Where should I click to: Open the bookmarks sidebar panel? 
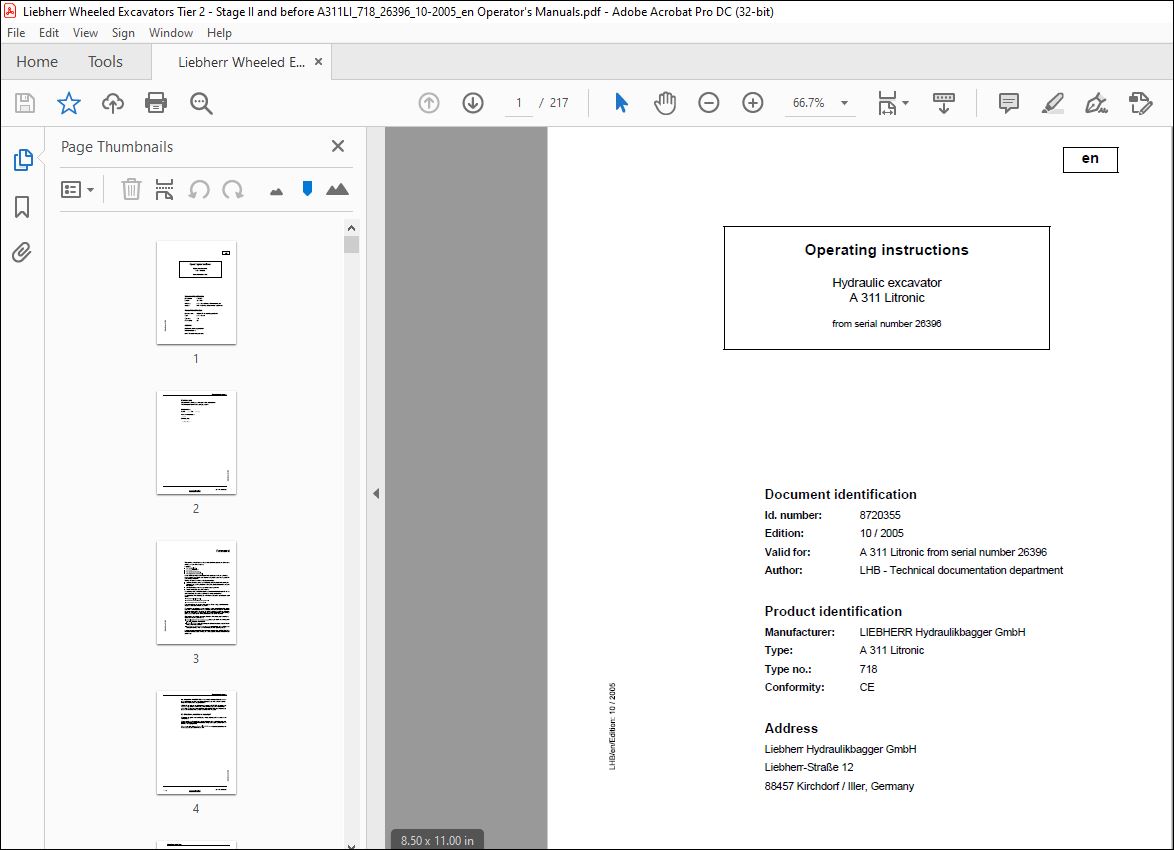pos(22,207)
